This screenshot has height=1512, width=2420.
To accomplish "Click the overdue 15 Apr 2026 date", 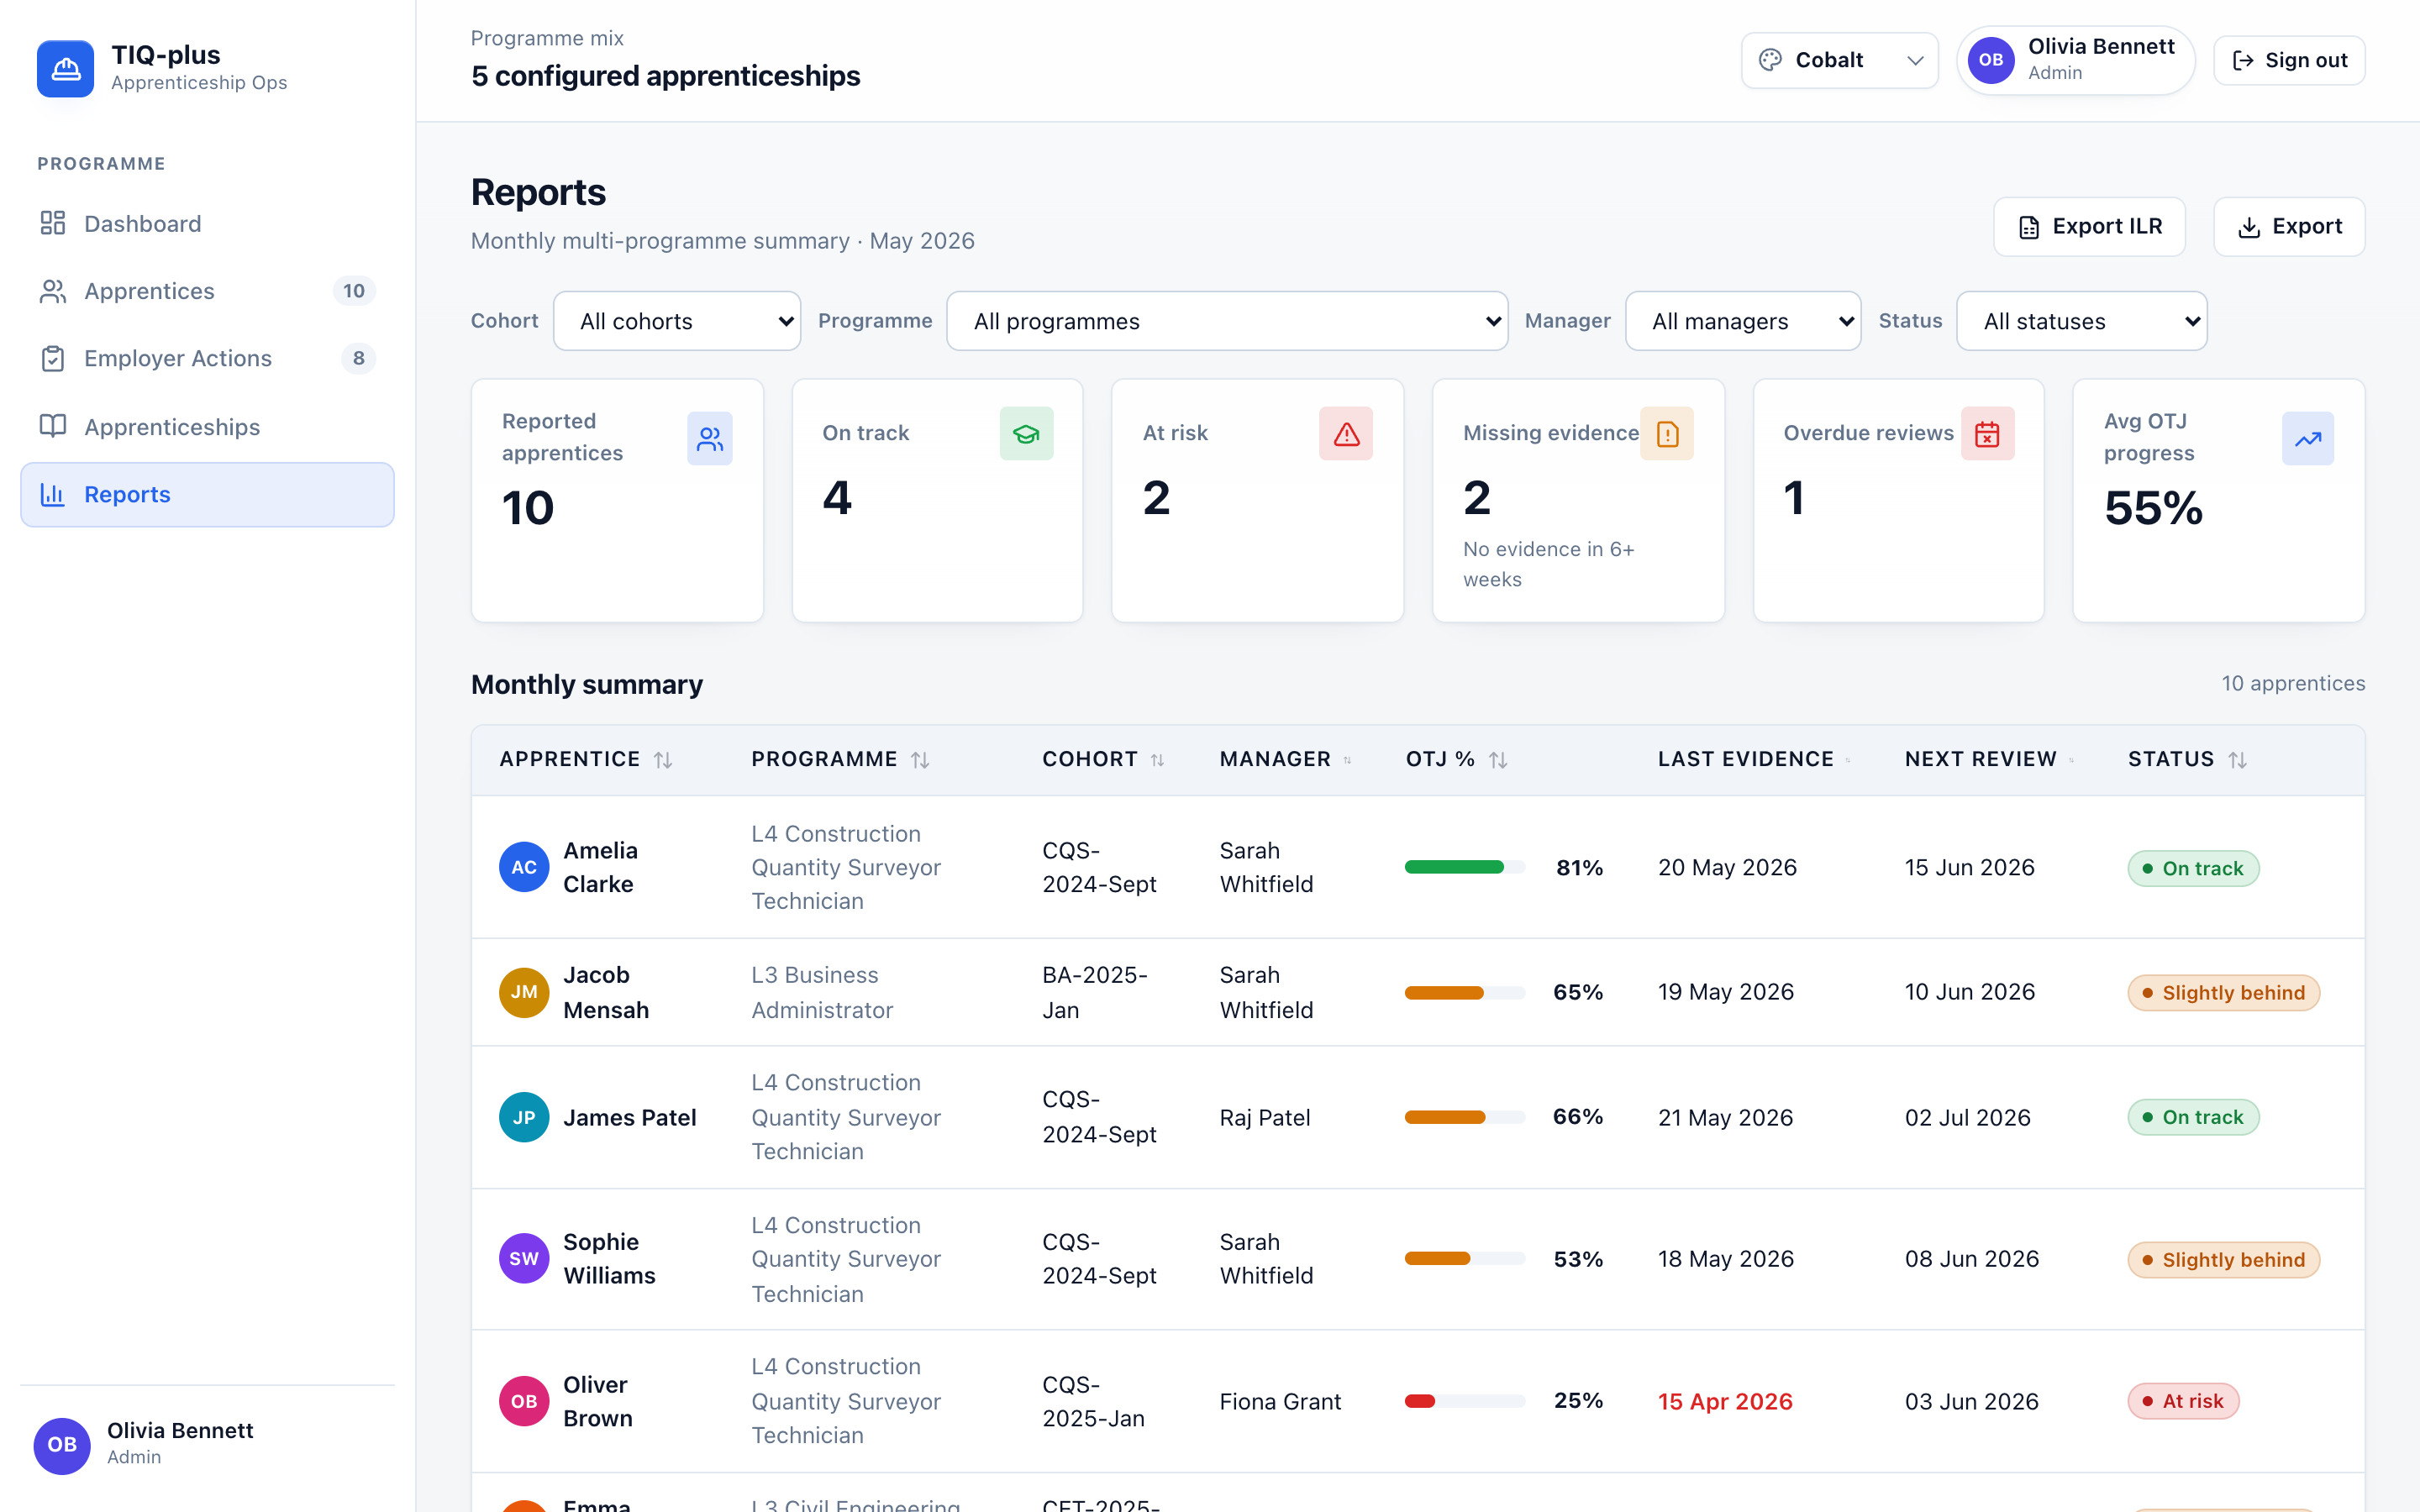I will 1725,1401.
